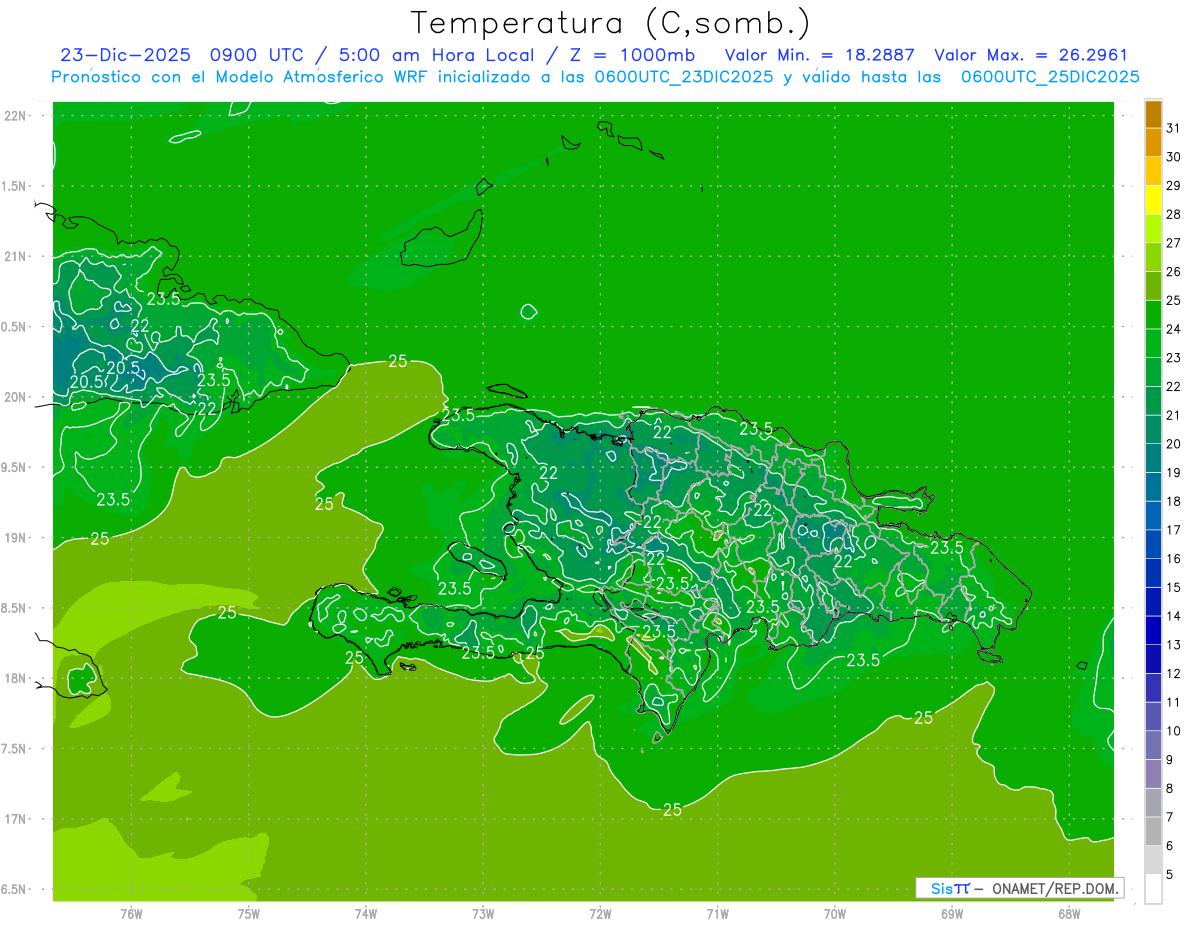Click the dark orange legend swatch above 31
This screenshot has width=1200, height=927.
pyautogui.click(x=1153, y=114)
